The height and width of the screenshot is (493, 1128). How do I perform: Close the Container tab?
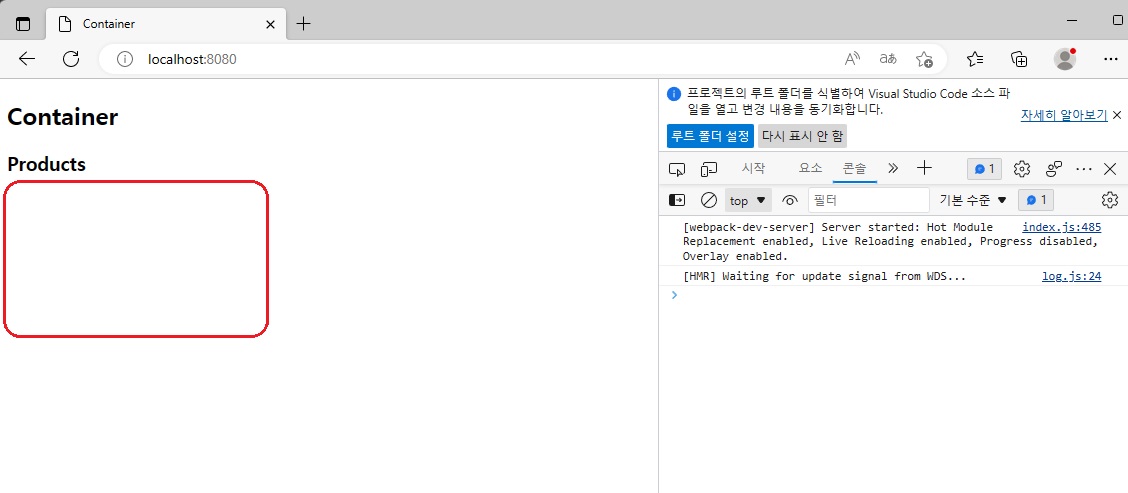(270, 24)
